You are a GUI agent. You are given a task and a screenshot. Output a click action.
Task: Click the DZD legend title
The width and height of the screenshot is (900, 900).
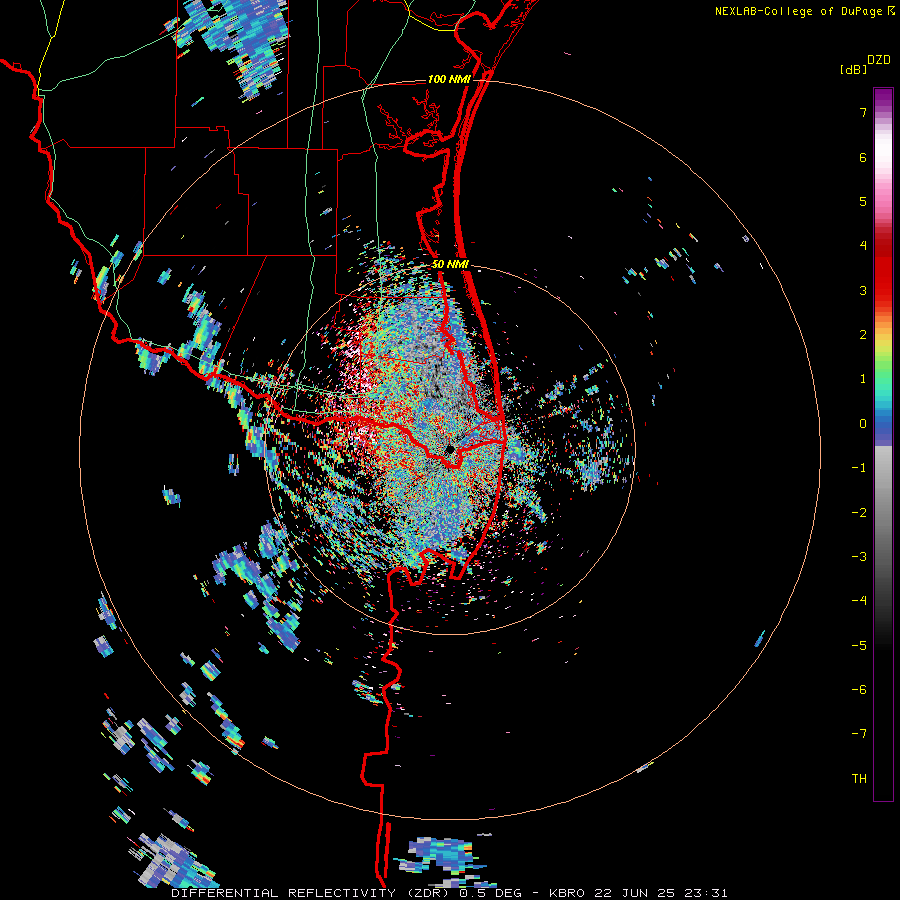[879, 60]
